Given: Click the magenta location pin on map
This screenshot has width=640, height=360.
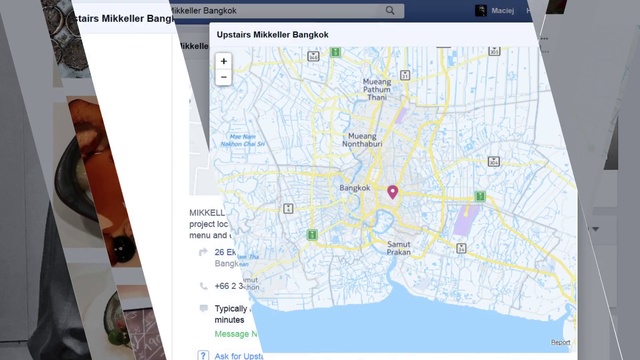Looking at the screenshot, I should click(393, 192).
